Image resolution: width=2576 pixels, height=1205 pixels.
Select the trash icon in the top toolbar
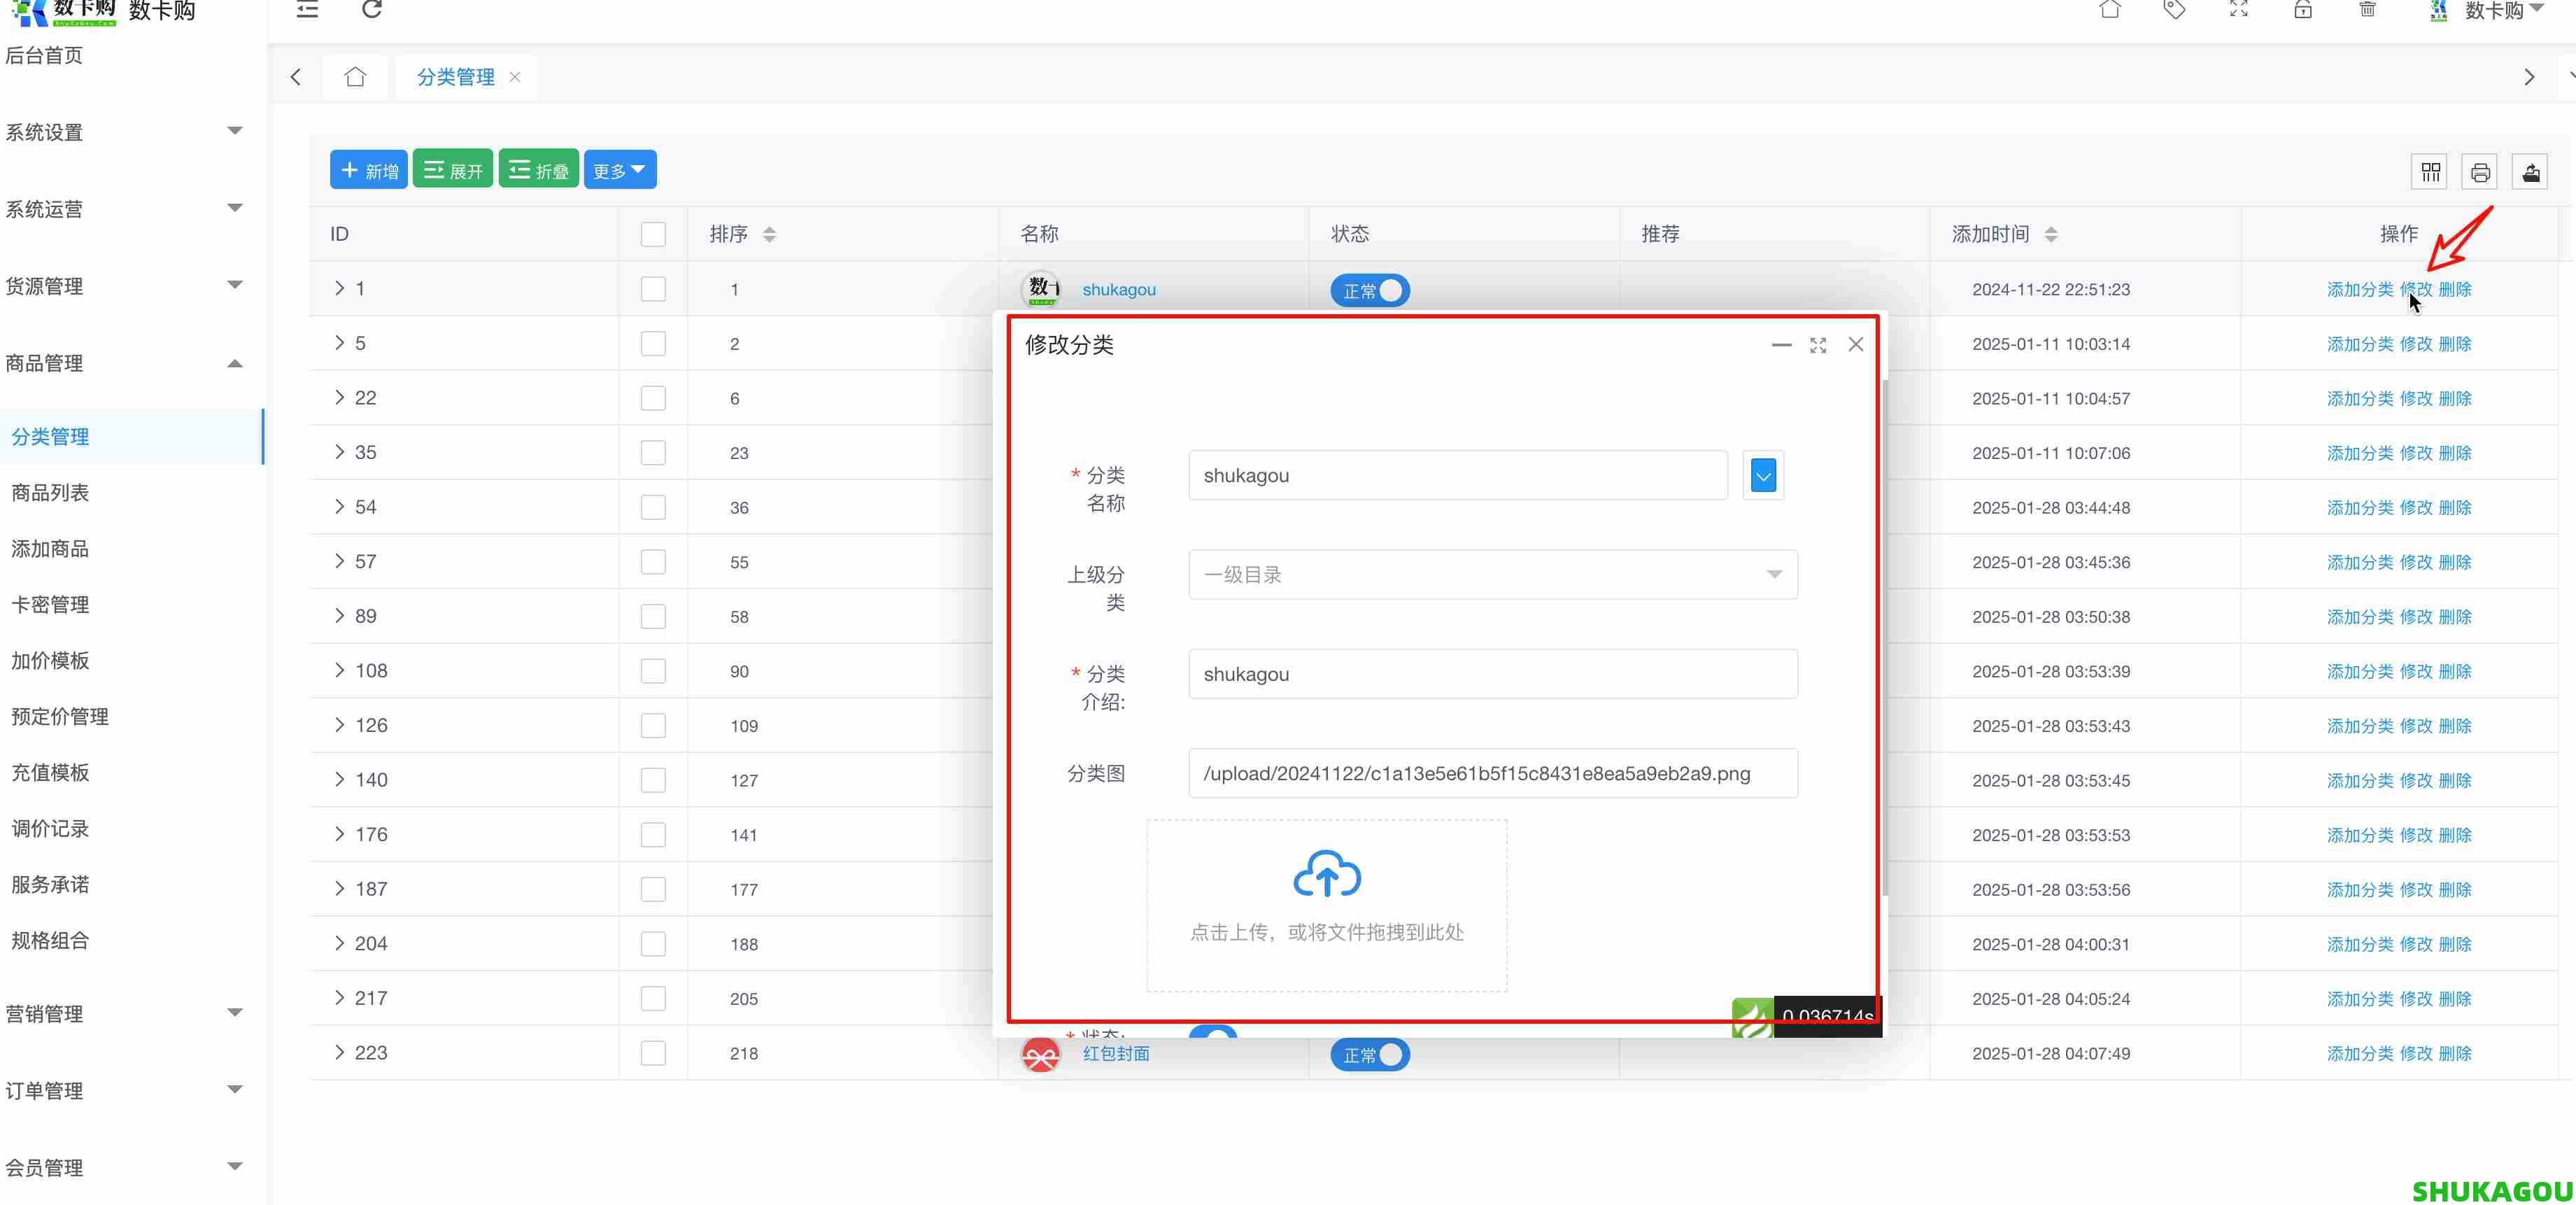2367,10
